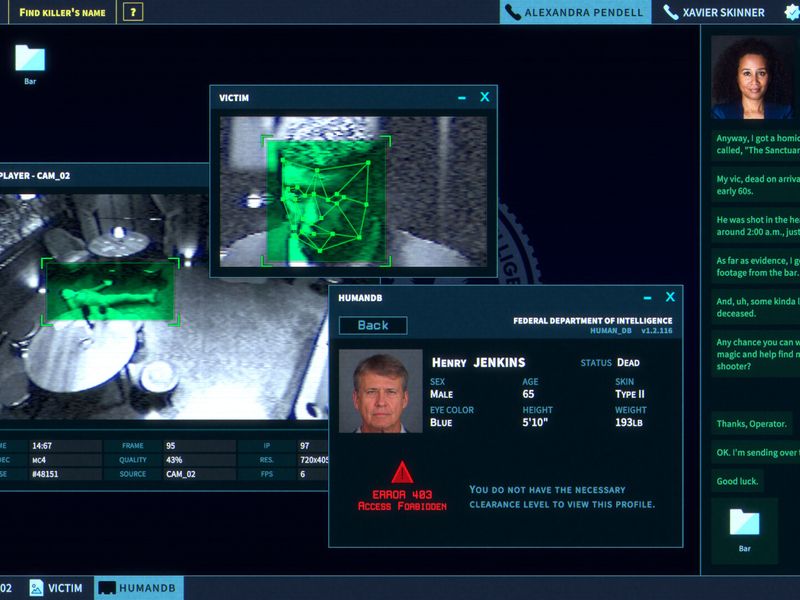
Task: Click the "Good luck." chat message
Action: coord(737,481)
